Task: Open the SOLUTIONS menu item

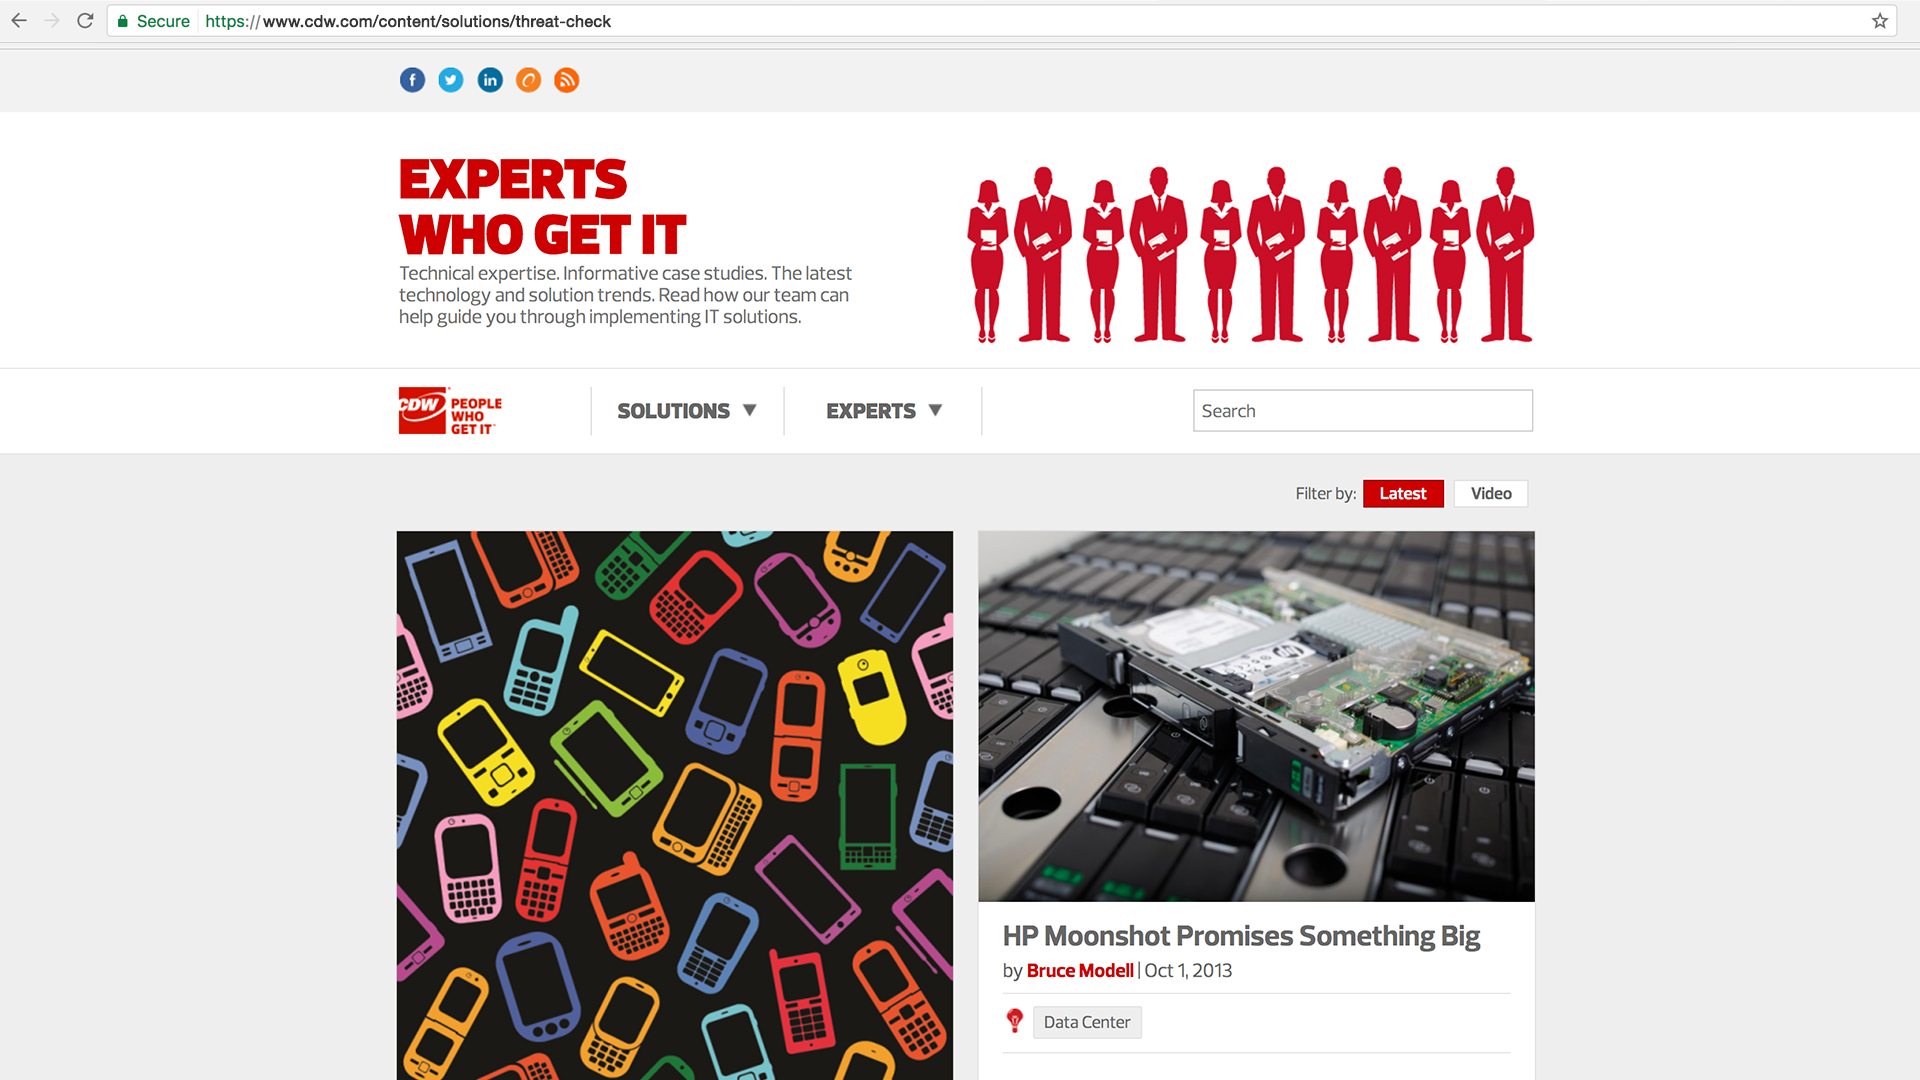Action: (674, 411)
